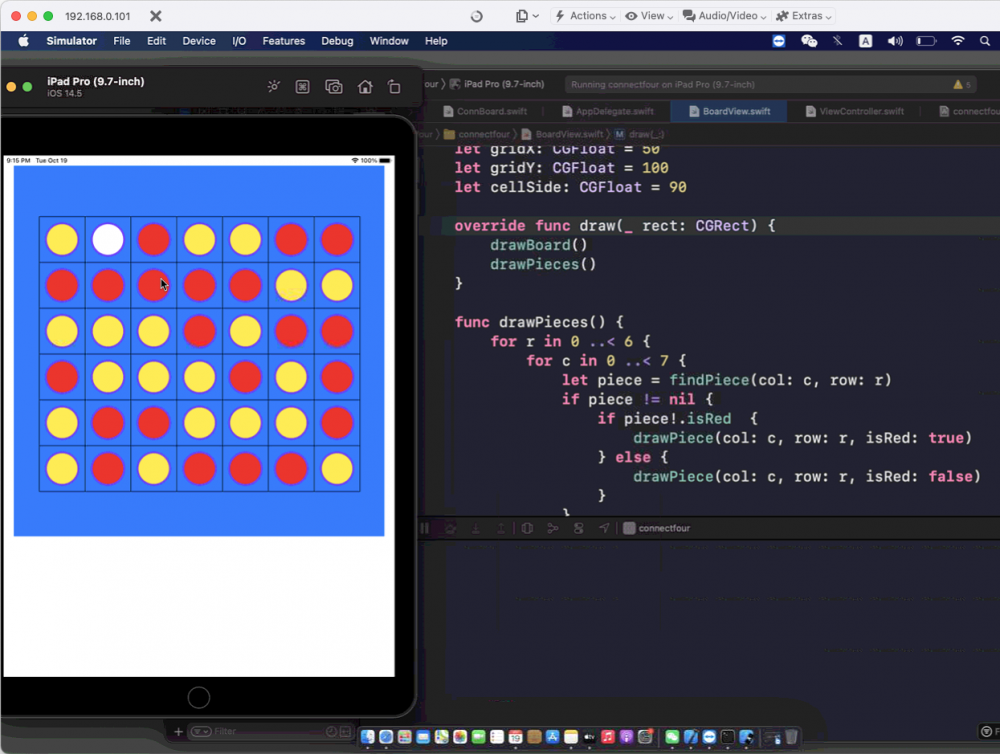The width and height of the screenshot is (1000, 754).
Task: Click the Step Out debug arrow
Action: [x=501, y=528]
